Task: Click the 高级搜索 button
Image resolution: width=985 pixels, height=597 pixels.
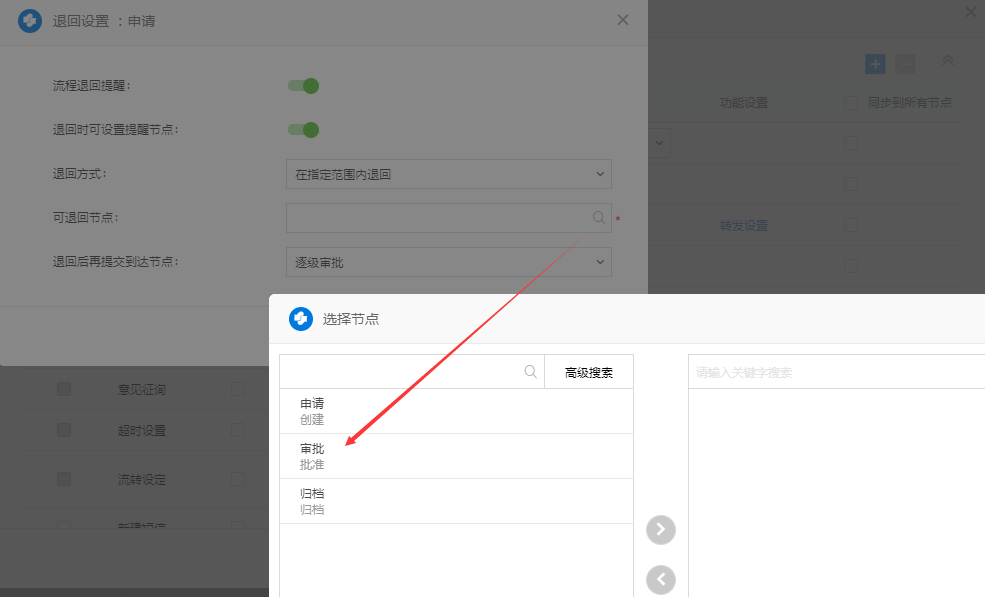Action: point(588,372)
